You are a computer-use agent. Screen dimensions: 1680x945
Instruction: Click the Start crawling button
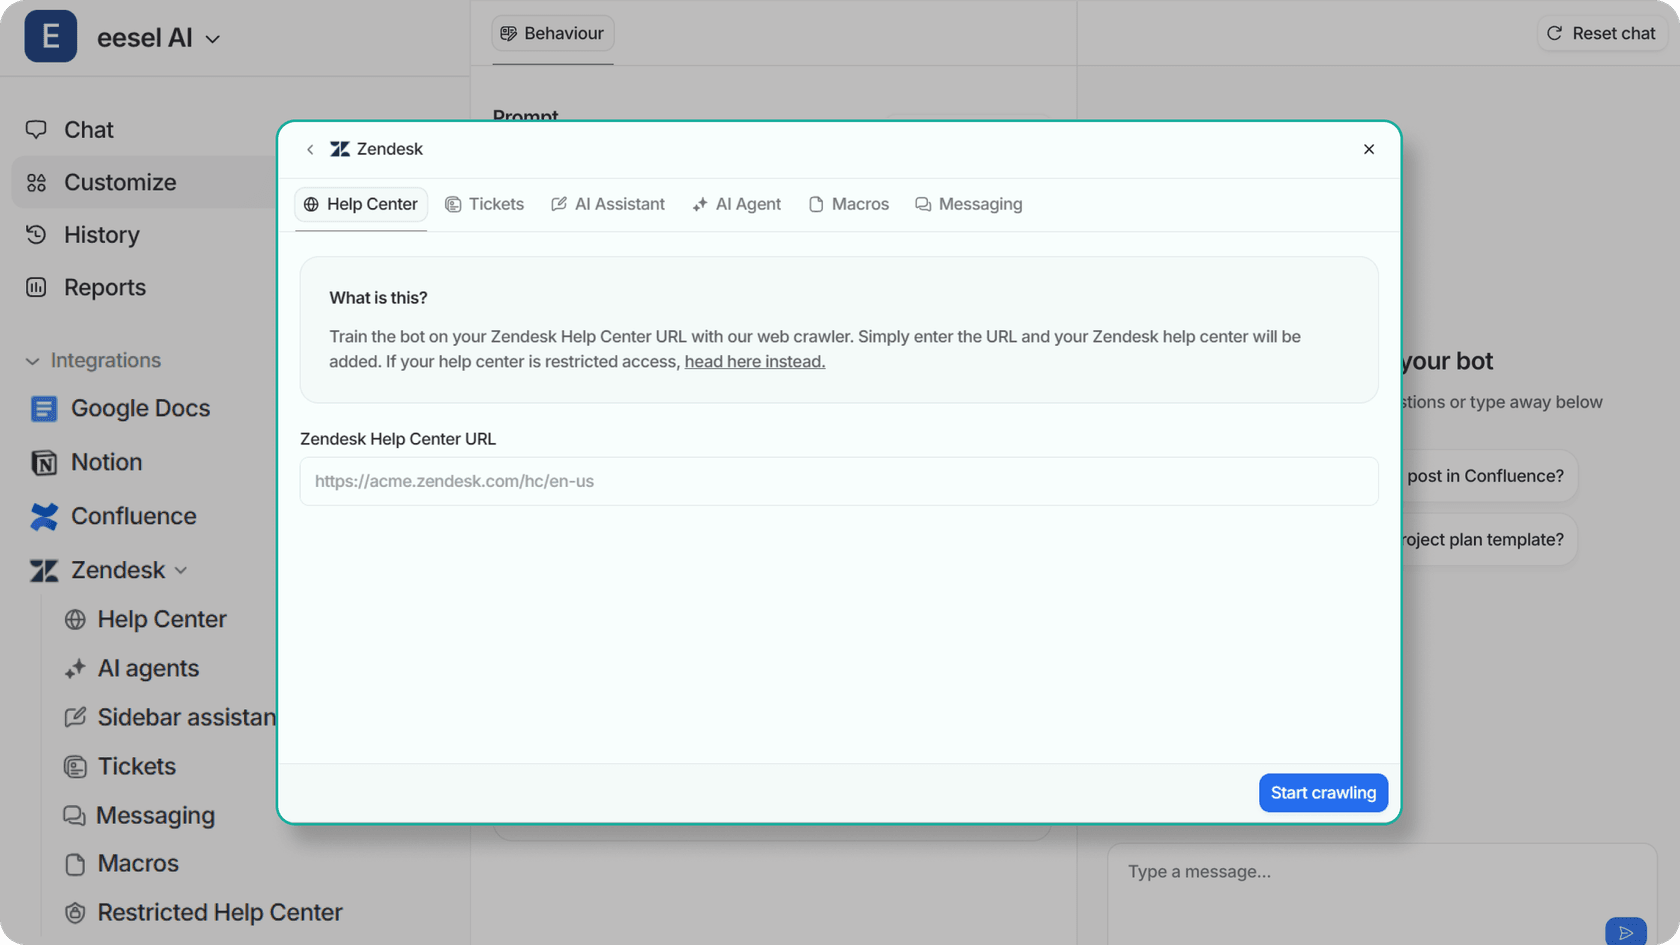coord(1323,792)
